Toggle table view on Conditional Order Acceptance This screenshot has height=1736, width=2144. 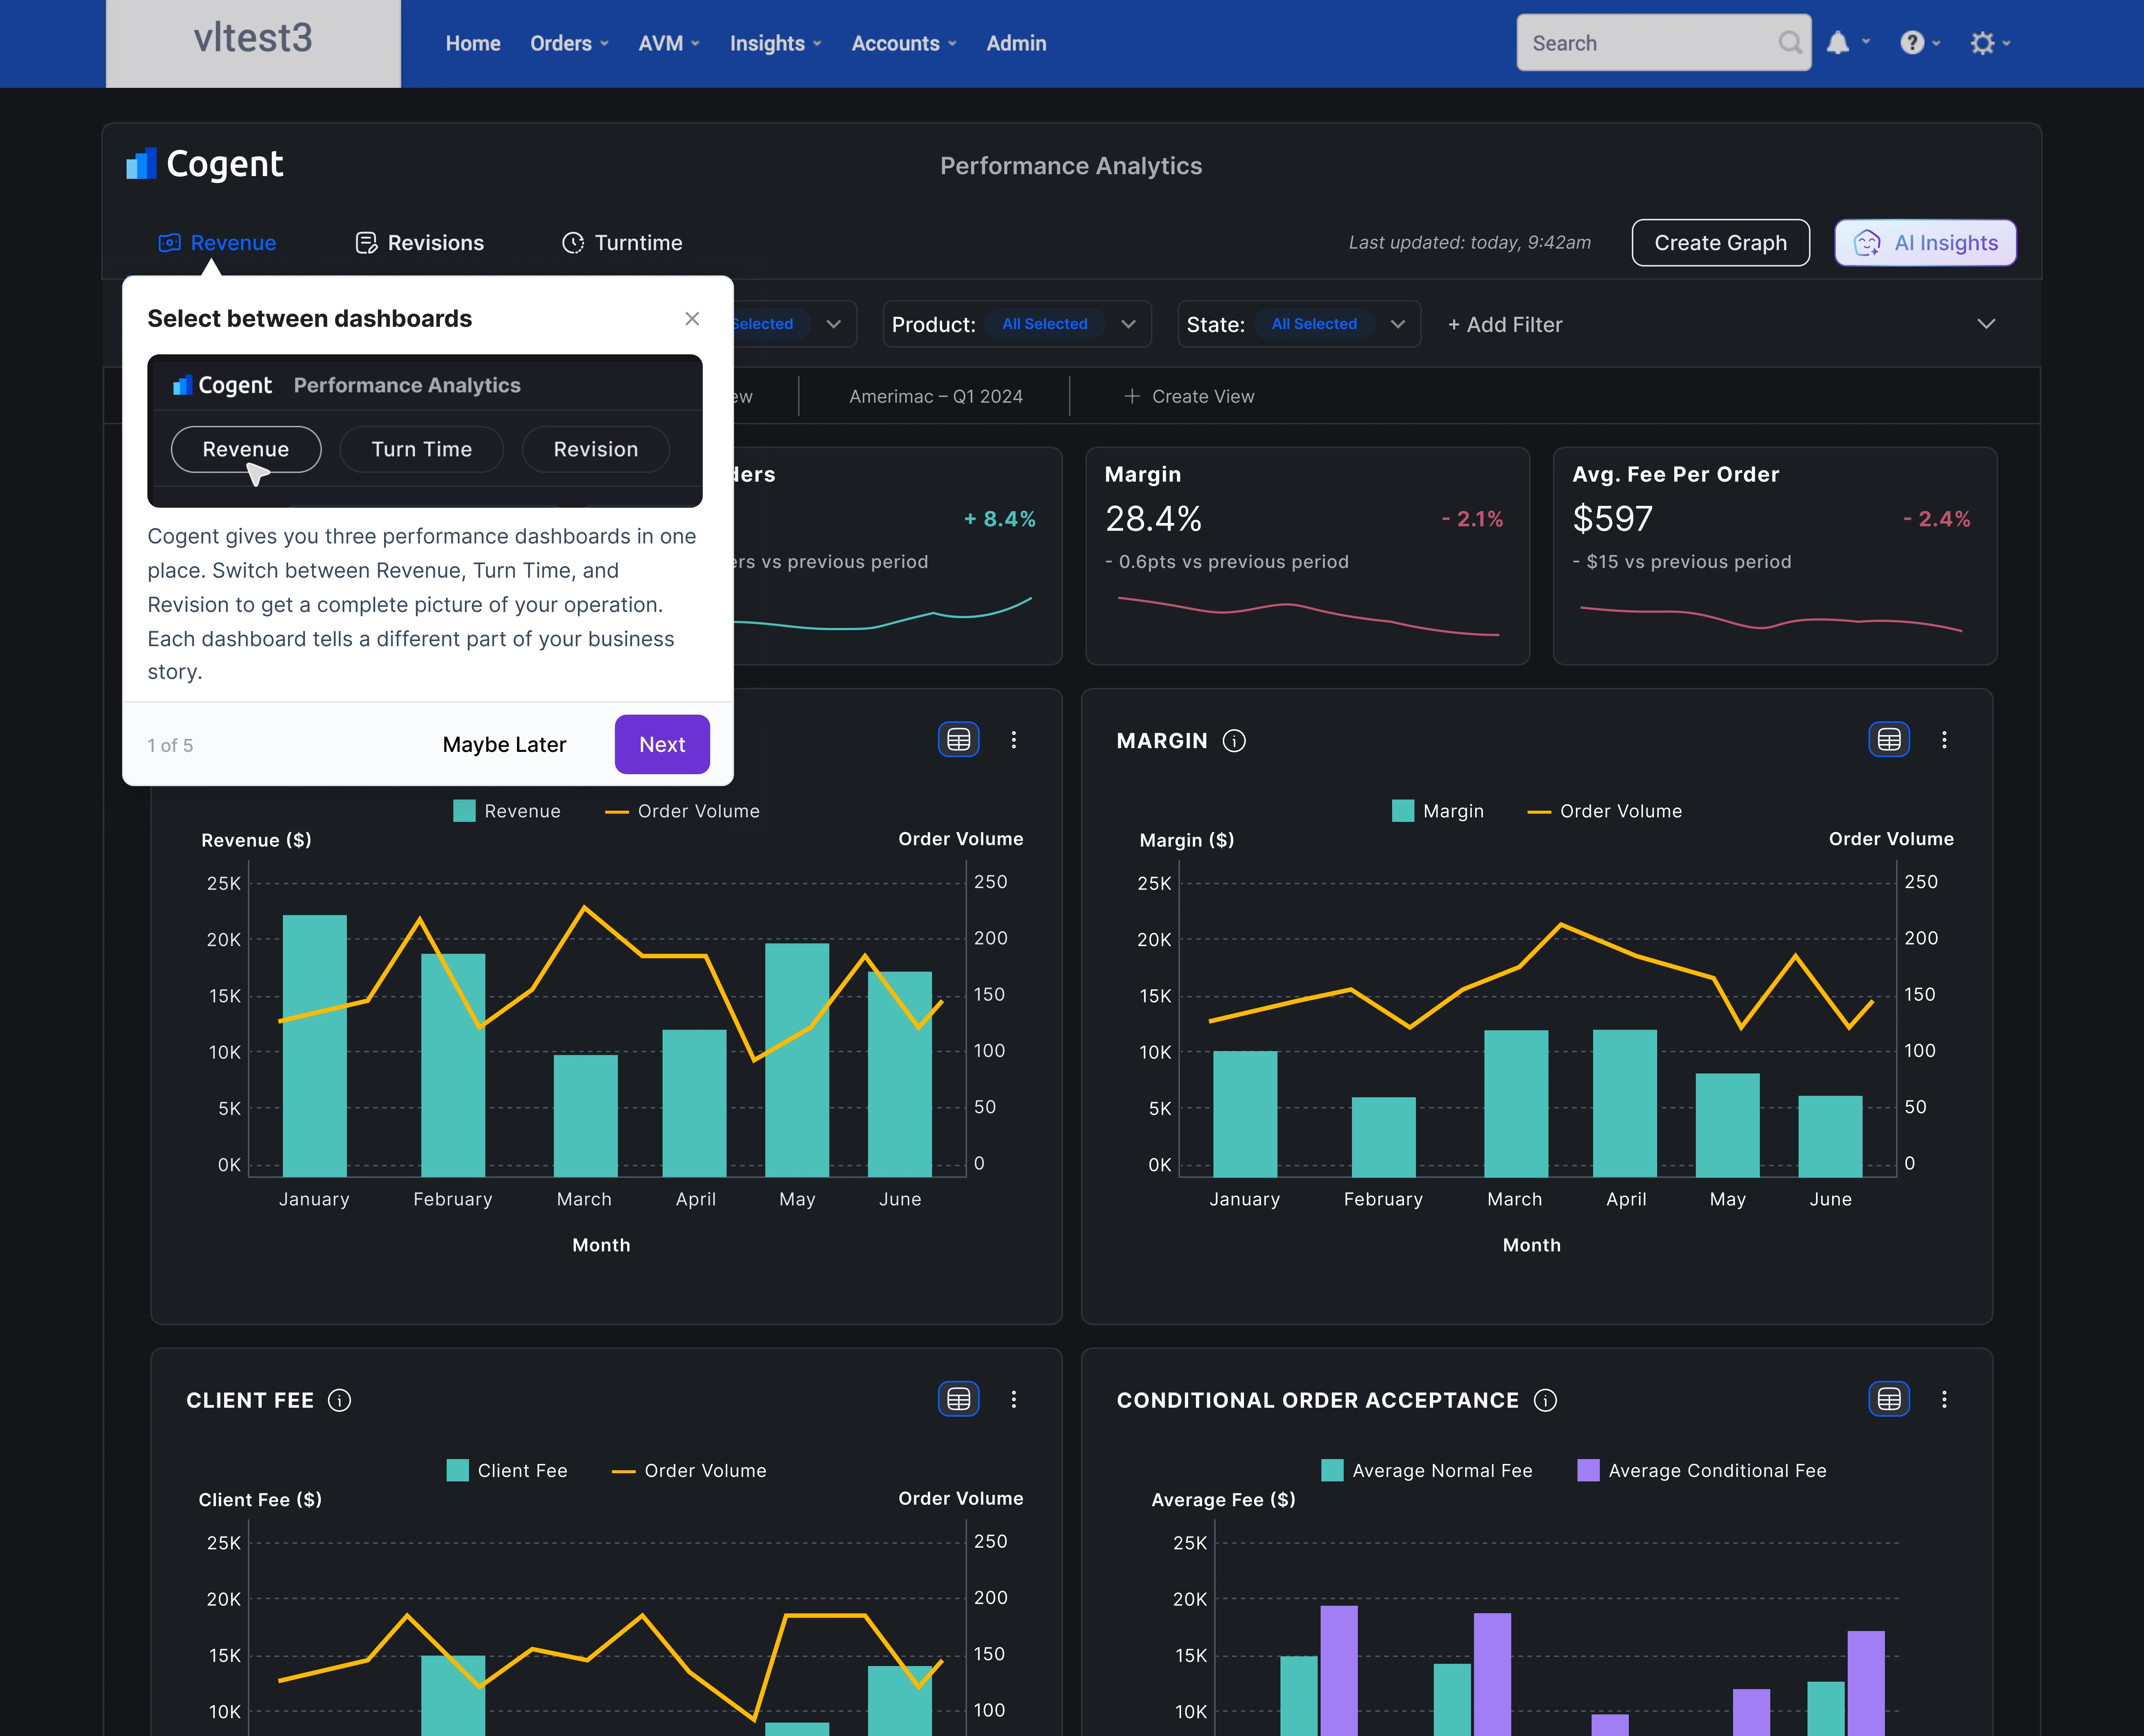point(1889,1399)
